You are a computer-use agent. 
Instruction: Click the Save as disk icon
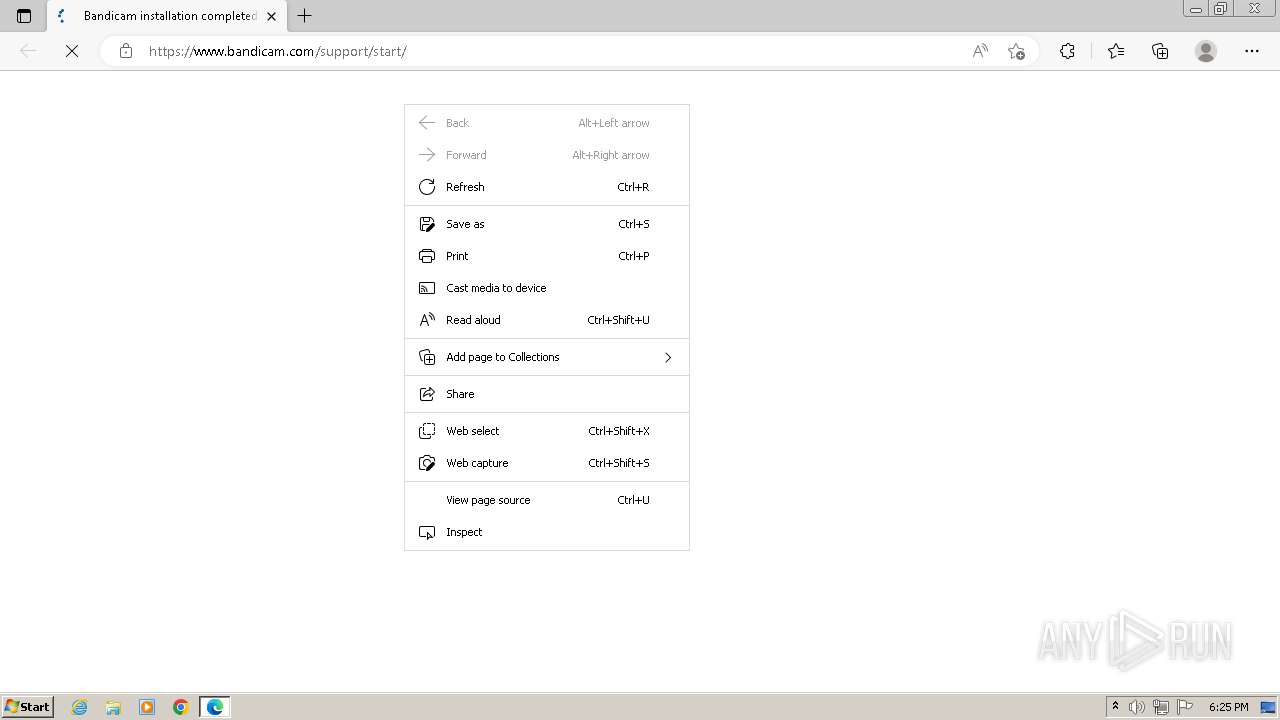pos(427,224)
